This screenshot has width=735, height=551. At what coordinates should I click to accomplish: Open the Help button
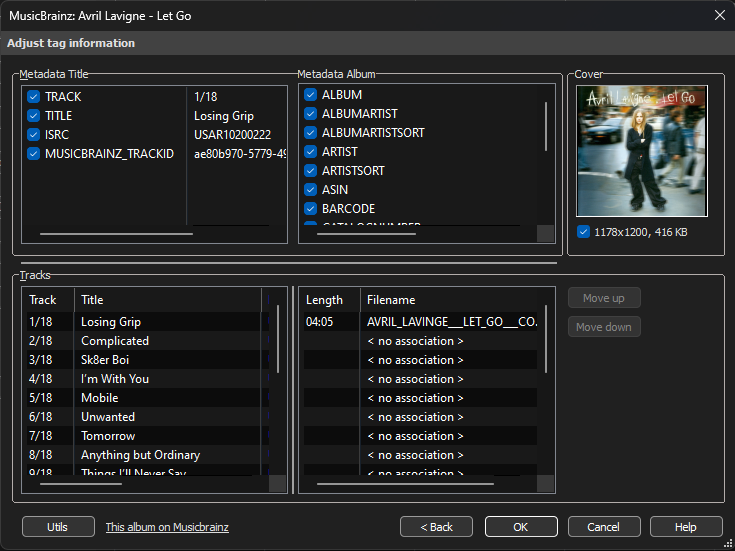coord(686,527)
